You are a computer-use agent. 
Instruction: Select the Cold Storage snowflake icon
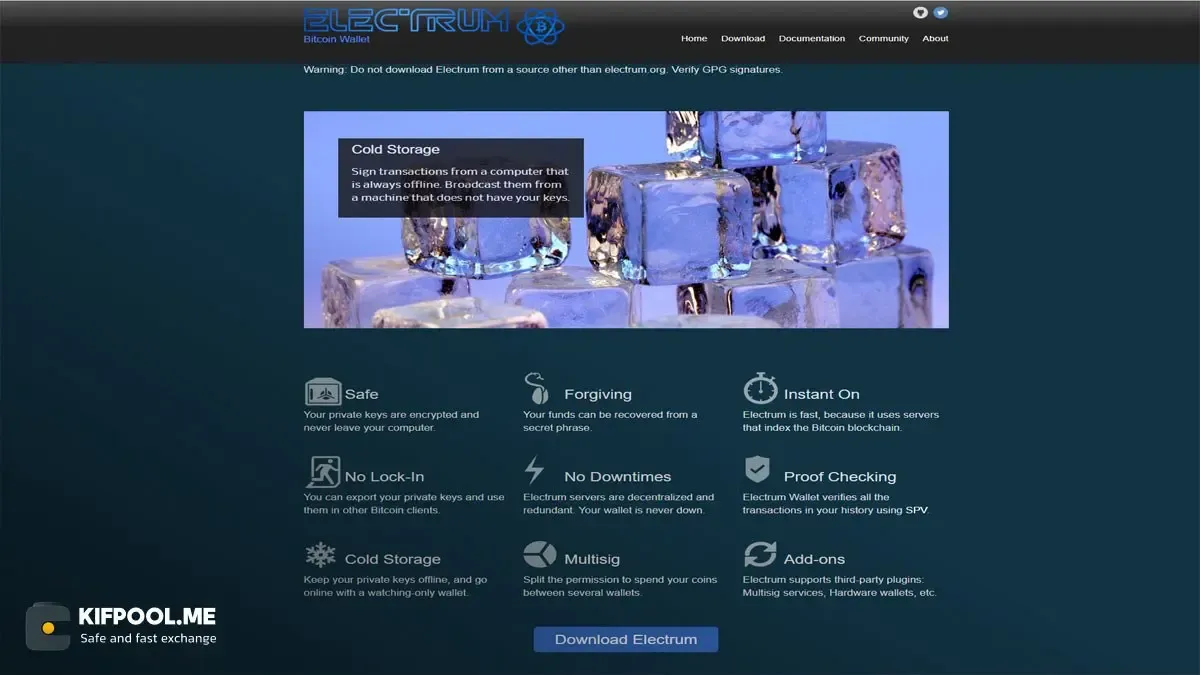(321, 555)
